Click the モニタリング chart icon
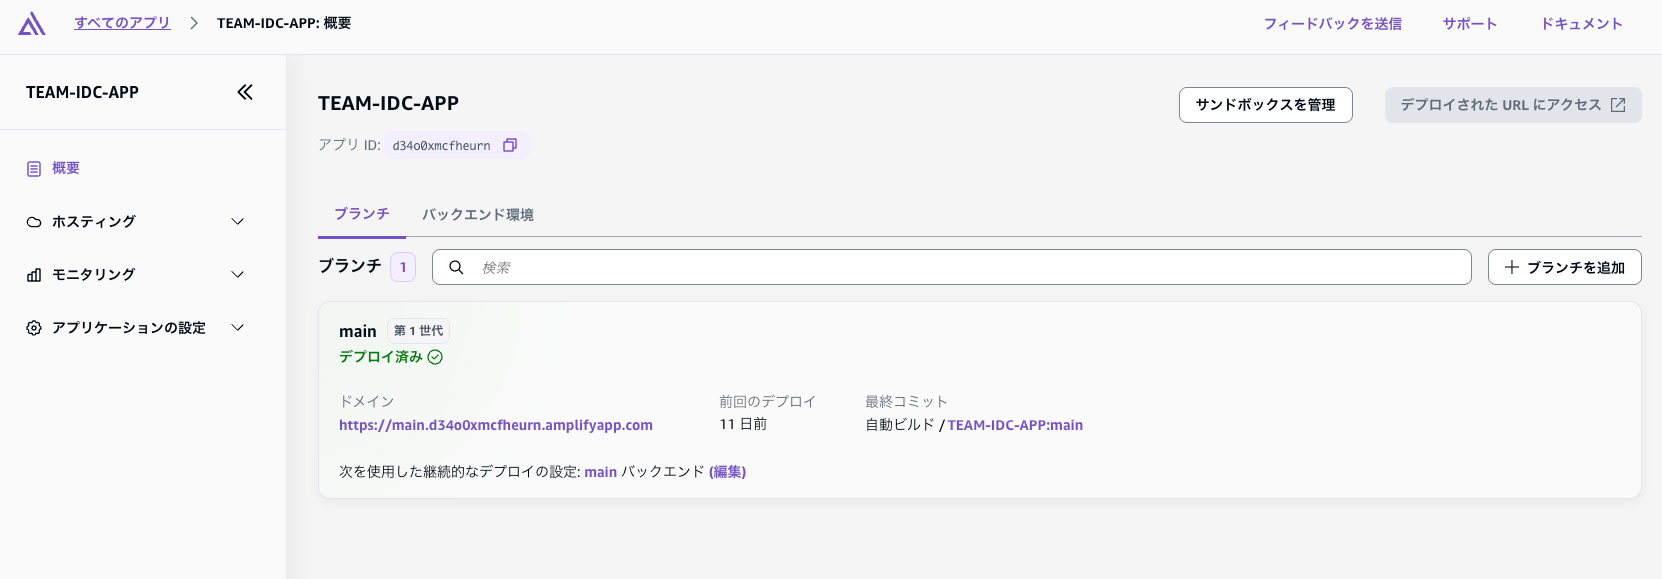Screen dimensions: 1662x579 click(x=34, y=275)
